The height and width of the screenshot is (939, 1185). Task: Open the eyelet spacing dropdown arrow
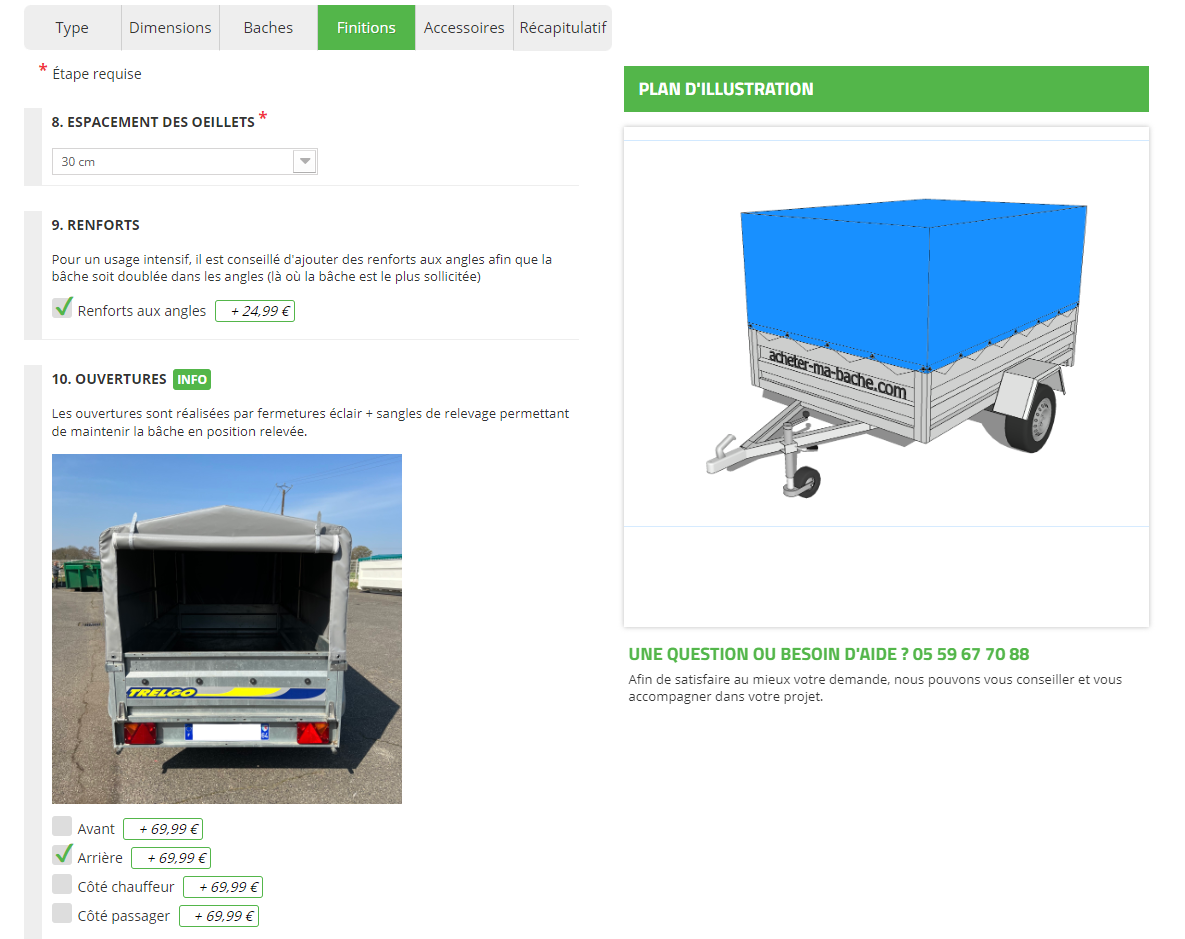pyautogui.click(x=305, y=161)
